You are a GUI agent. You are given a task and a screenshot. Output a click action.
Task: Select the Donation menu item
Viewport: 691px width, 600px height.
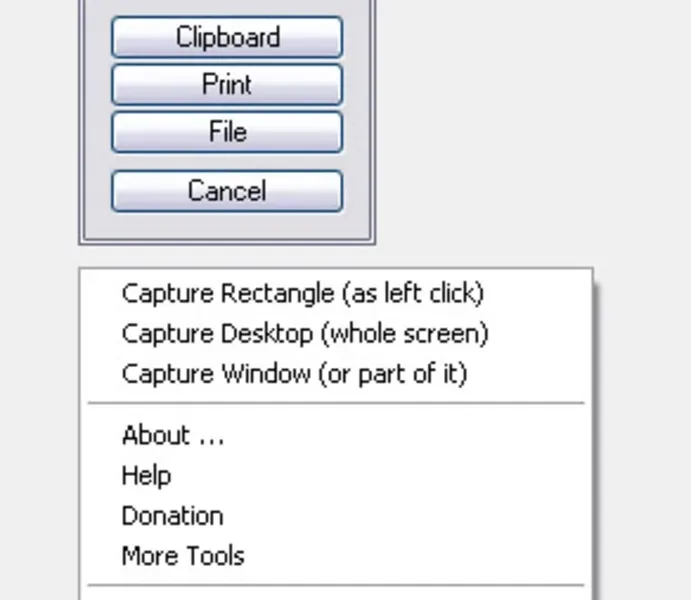coord(172,516)
